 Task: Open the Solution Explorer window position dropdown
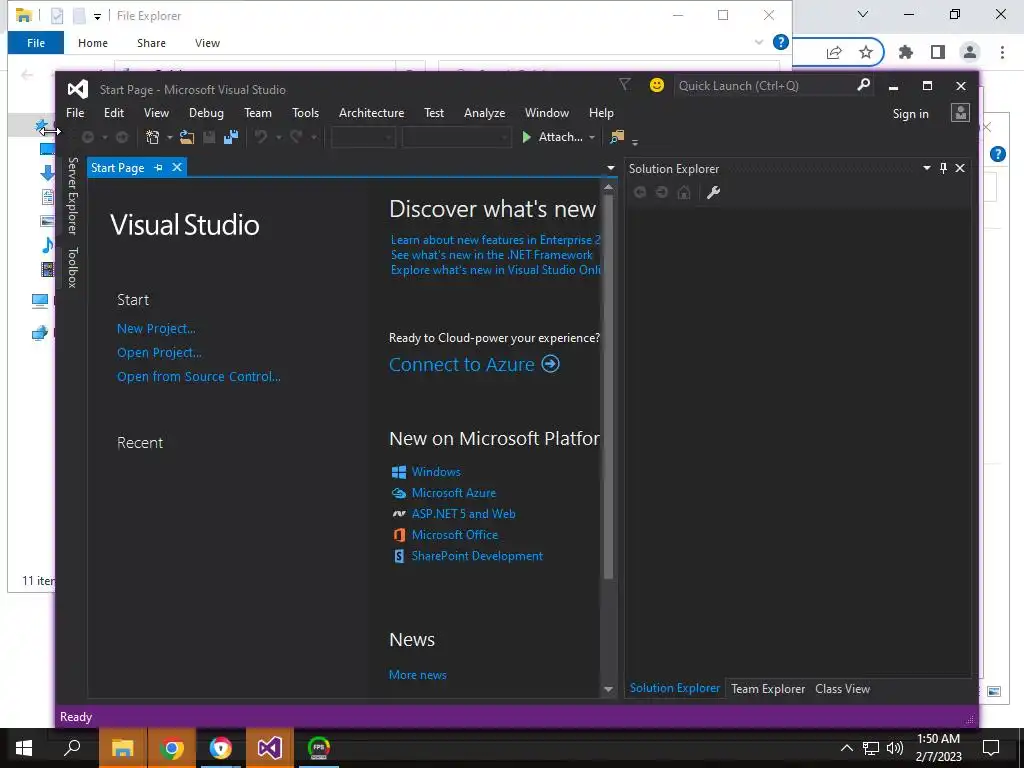point(926,168)
